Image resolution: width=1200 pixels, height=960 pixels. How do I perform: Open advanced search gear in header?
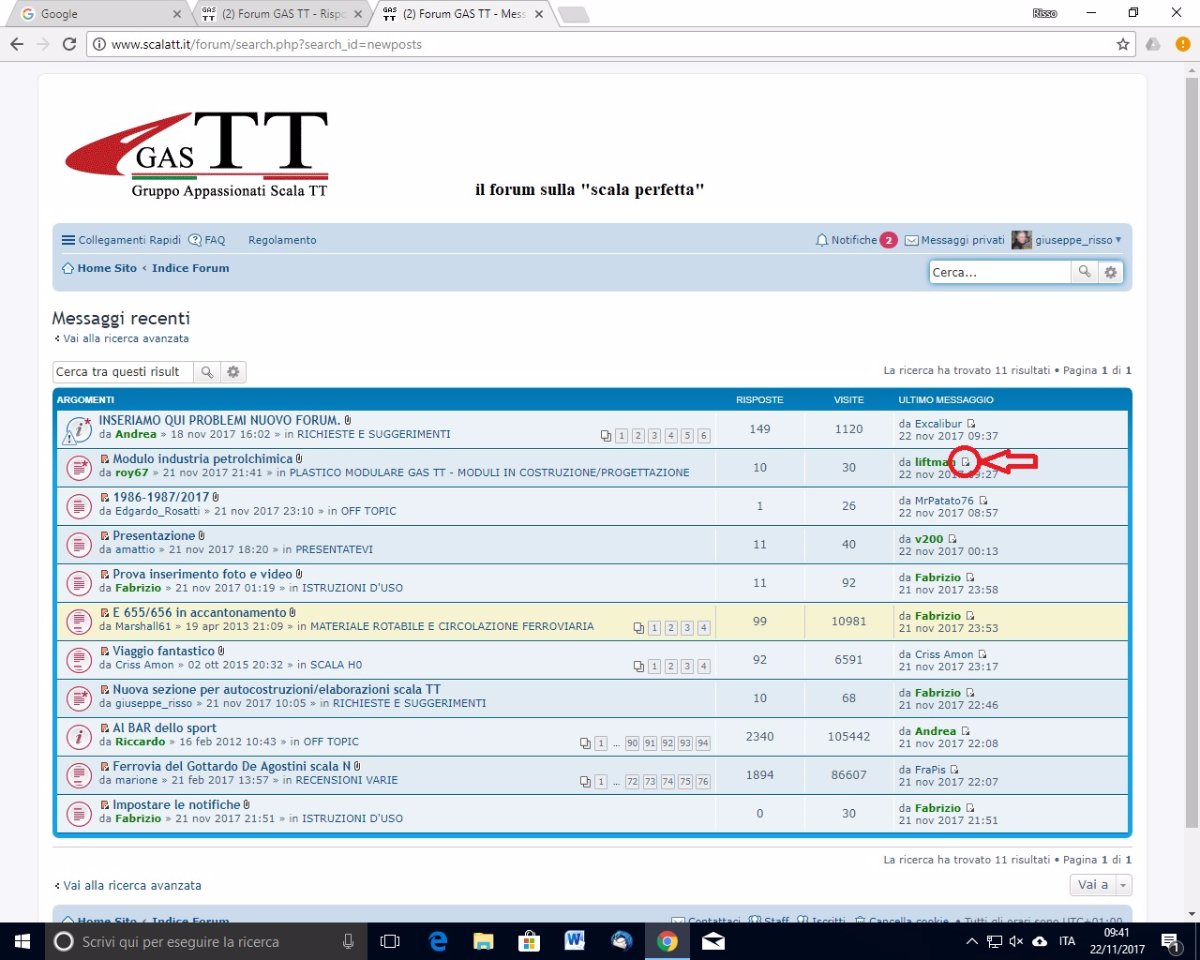tap(1111, 272)
